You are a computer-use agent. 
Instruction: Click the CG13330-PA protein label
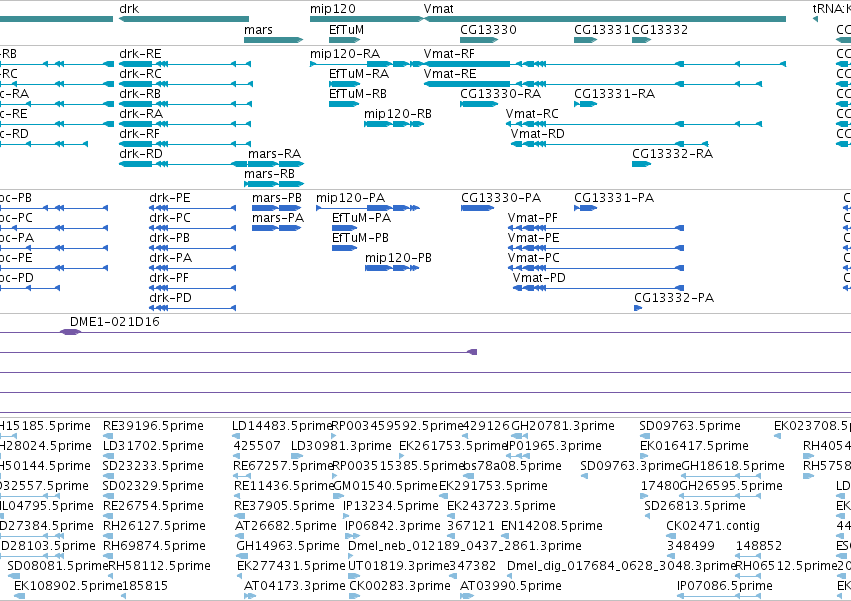(x=501, y=198)
